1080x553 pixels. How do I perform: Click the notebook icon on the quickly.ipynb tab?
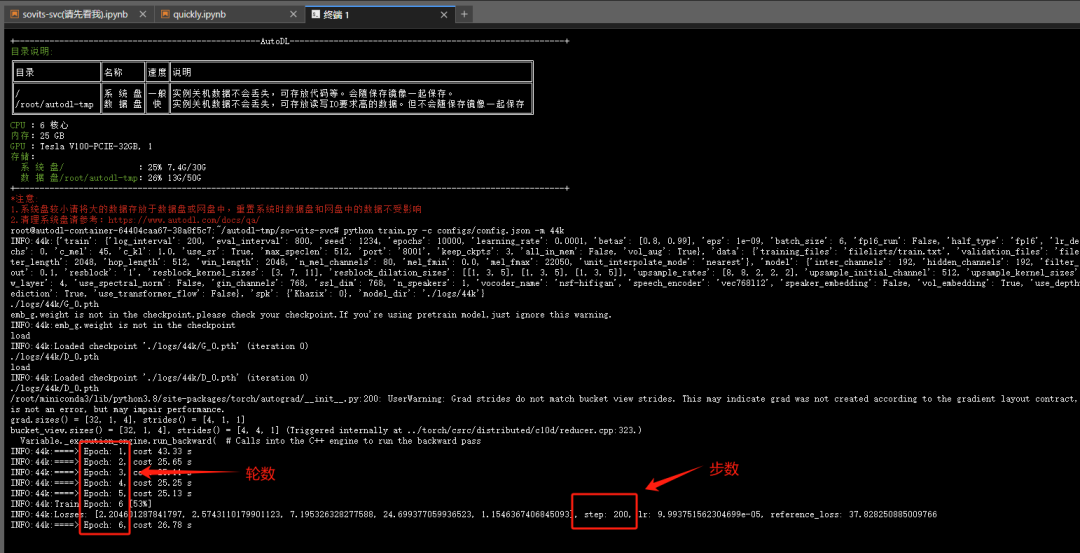[165, 14]
